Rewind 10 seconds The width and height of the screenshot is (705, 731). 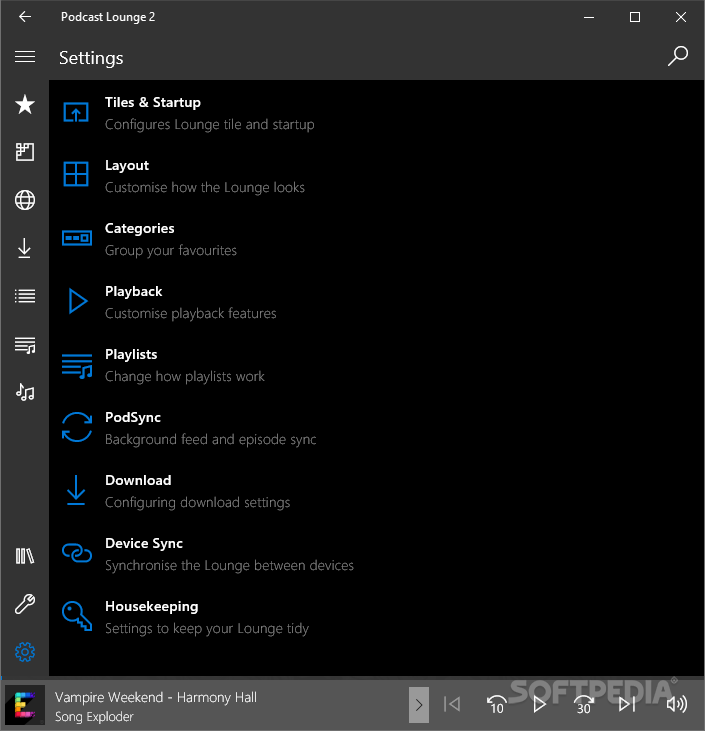click(x=496, y=704)
